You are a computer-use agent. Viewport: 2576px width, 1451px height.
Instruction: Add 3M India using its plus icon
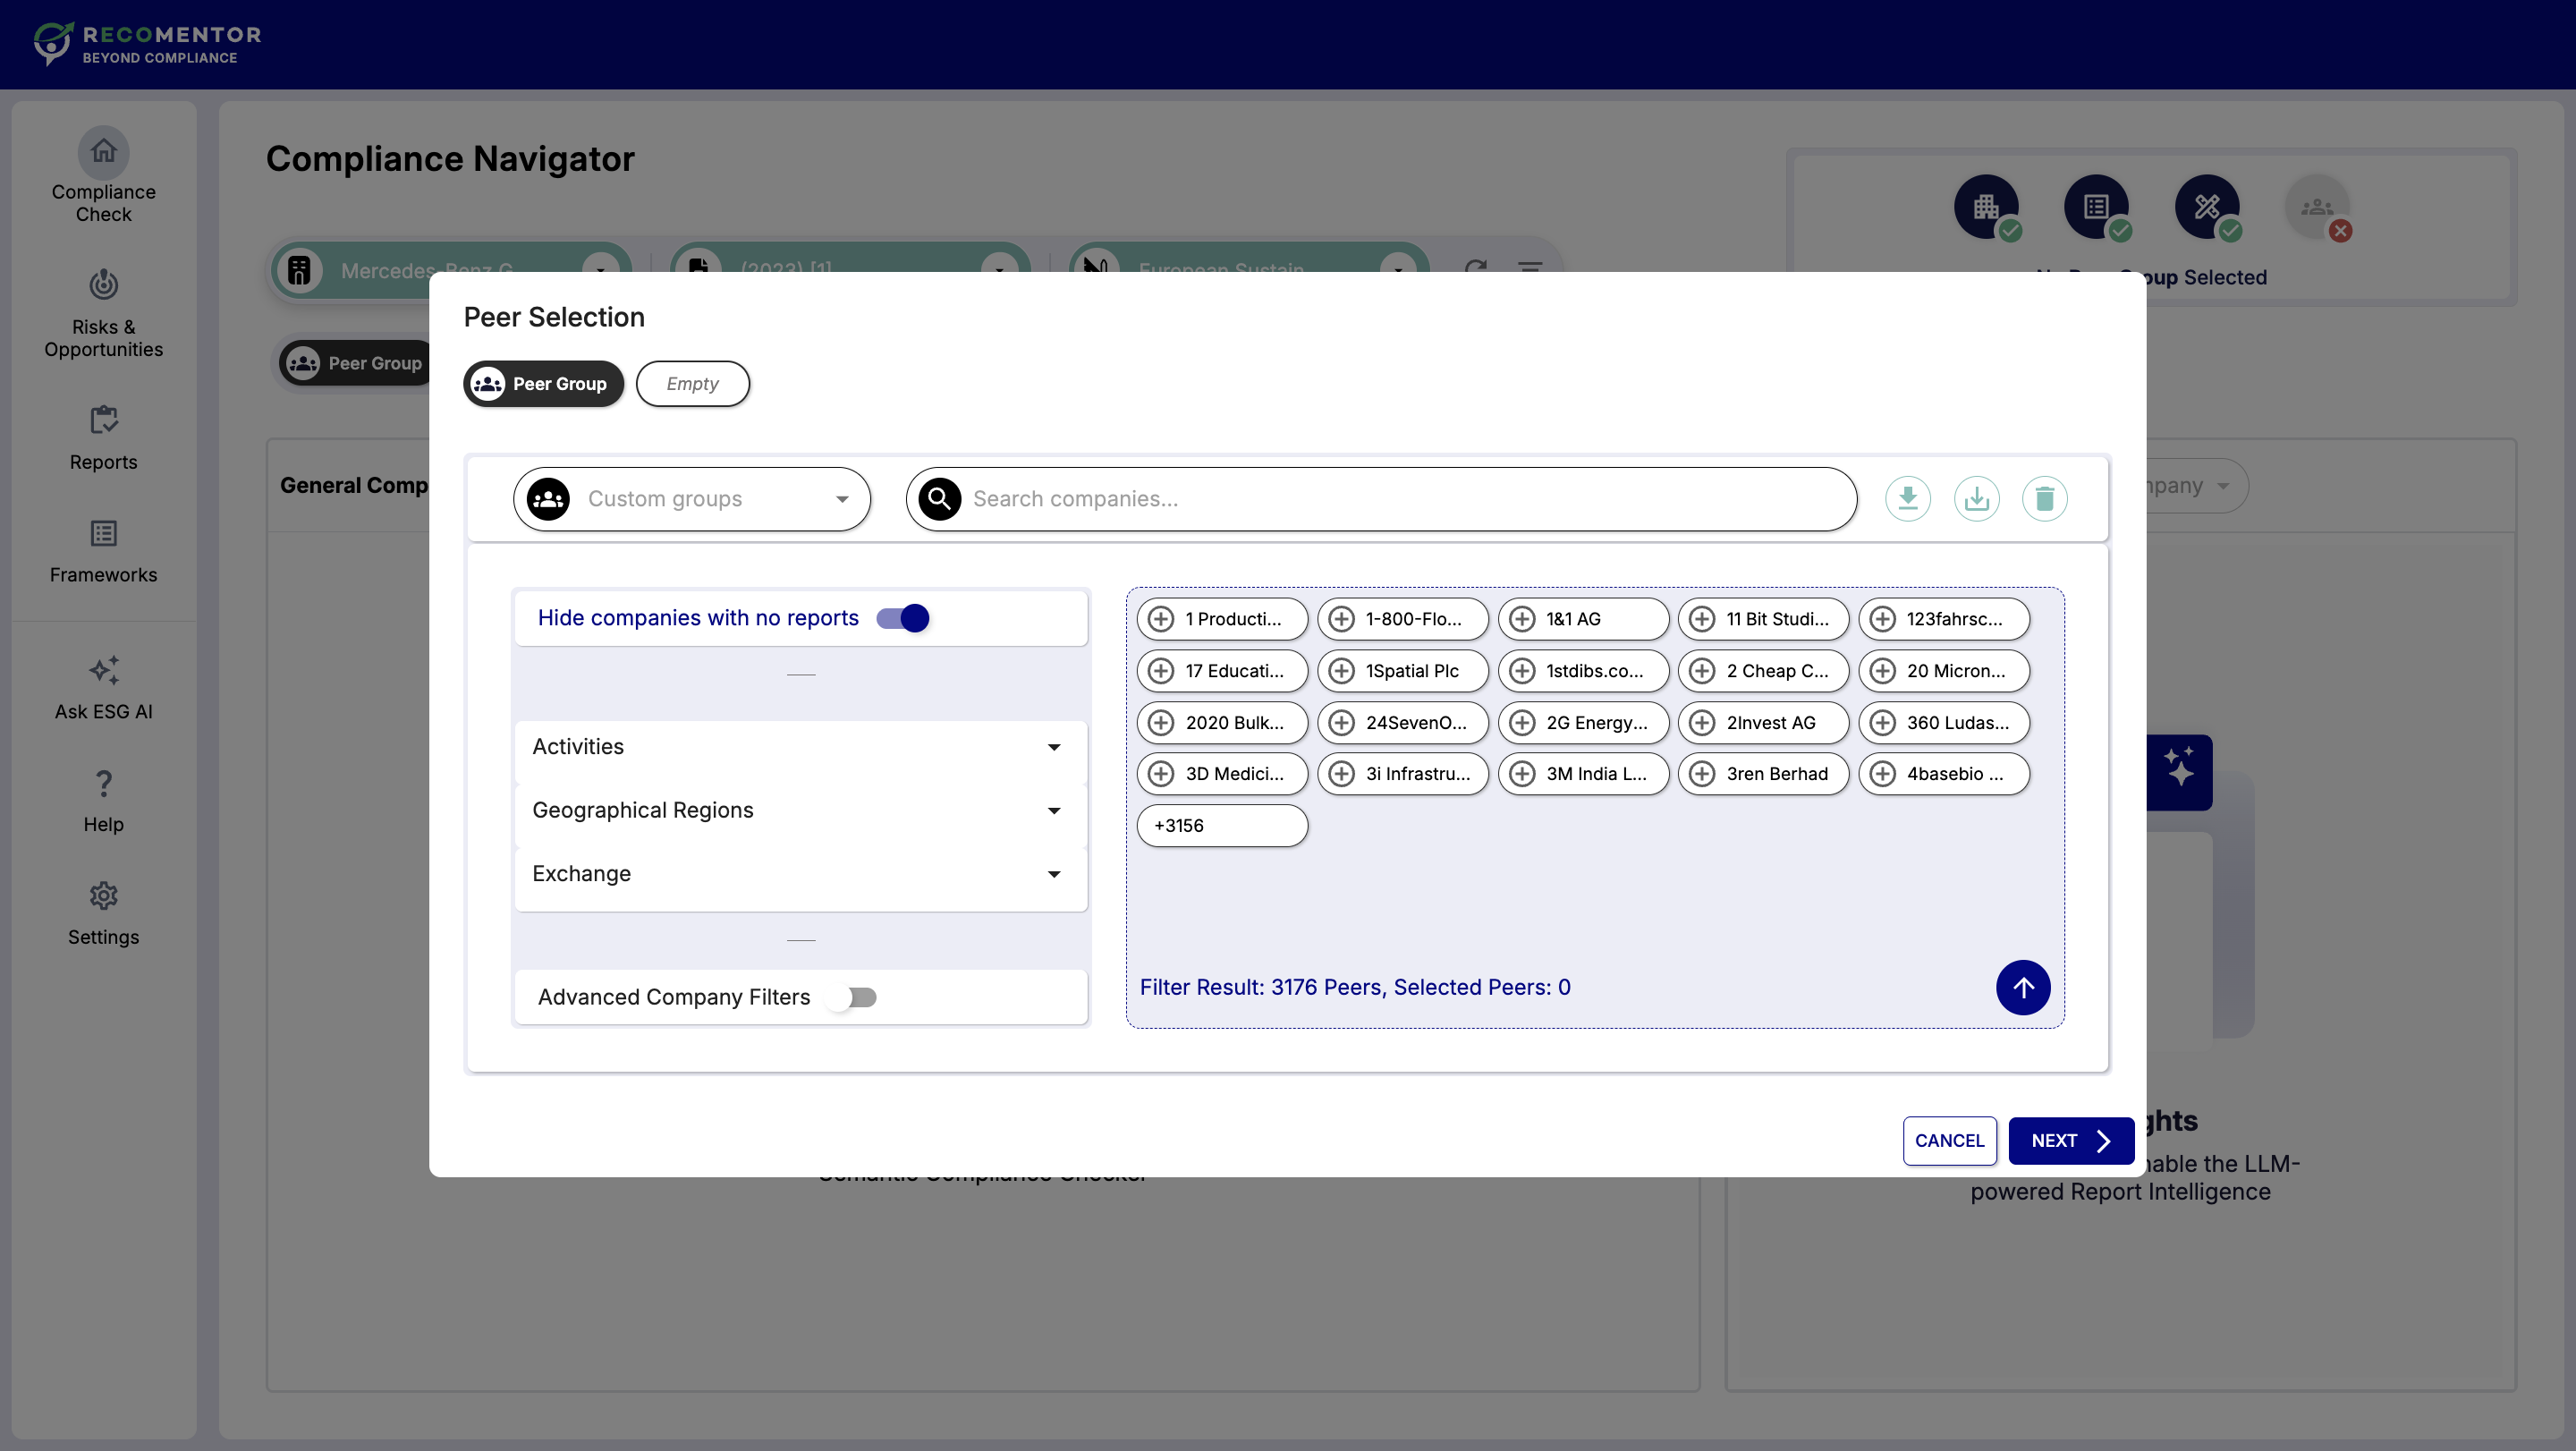click(x=1522, y=774)
